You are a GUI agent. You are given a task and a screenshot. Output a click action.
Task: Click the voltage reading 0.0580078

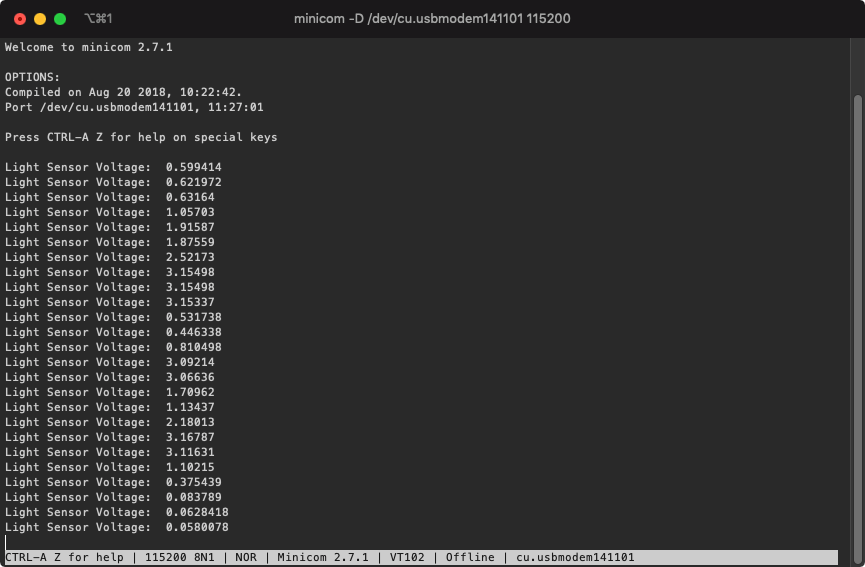pos(197,527)
